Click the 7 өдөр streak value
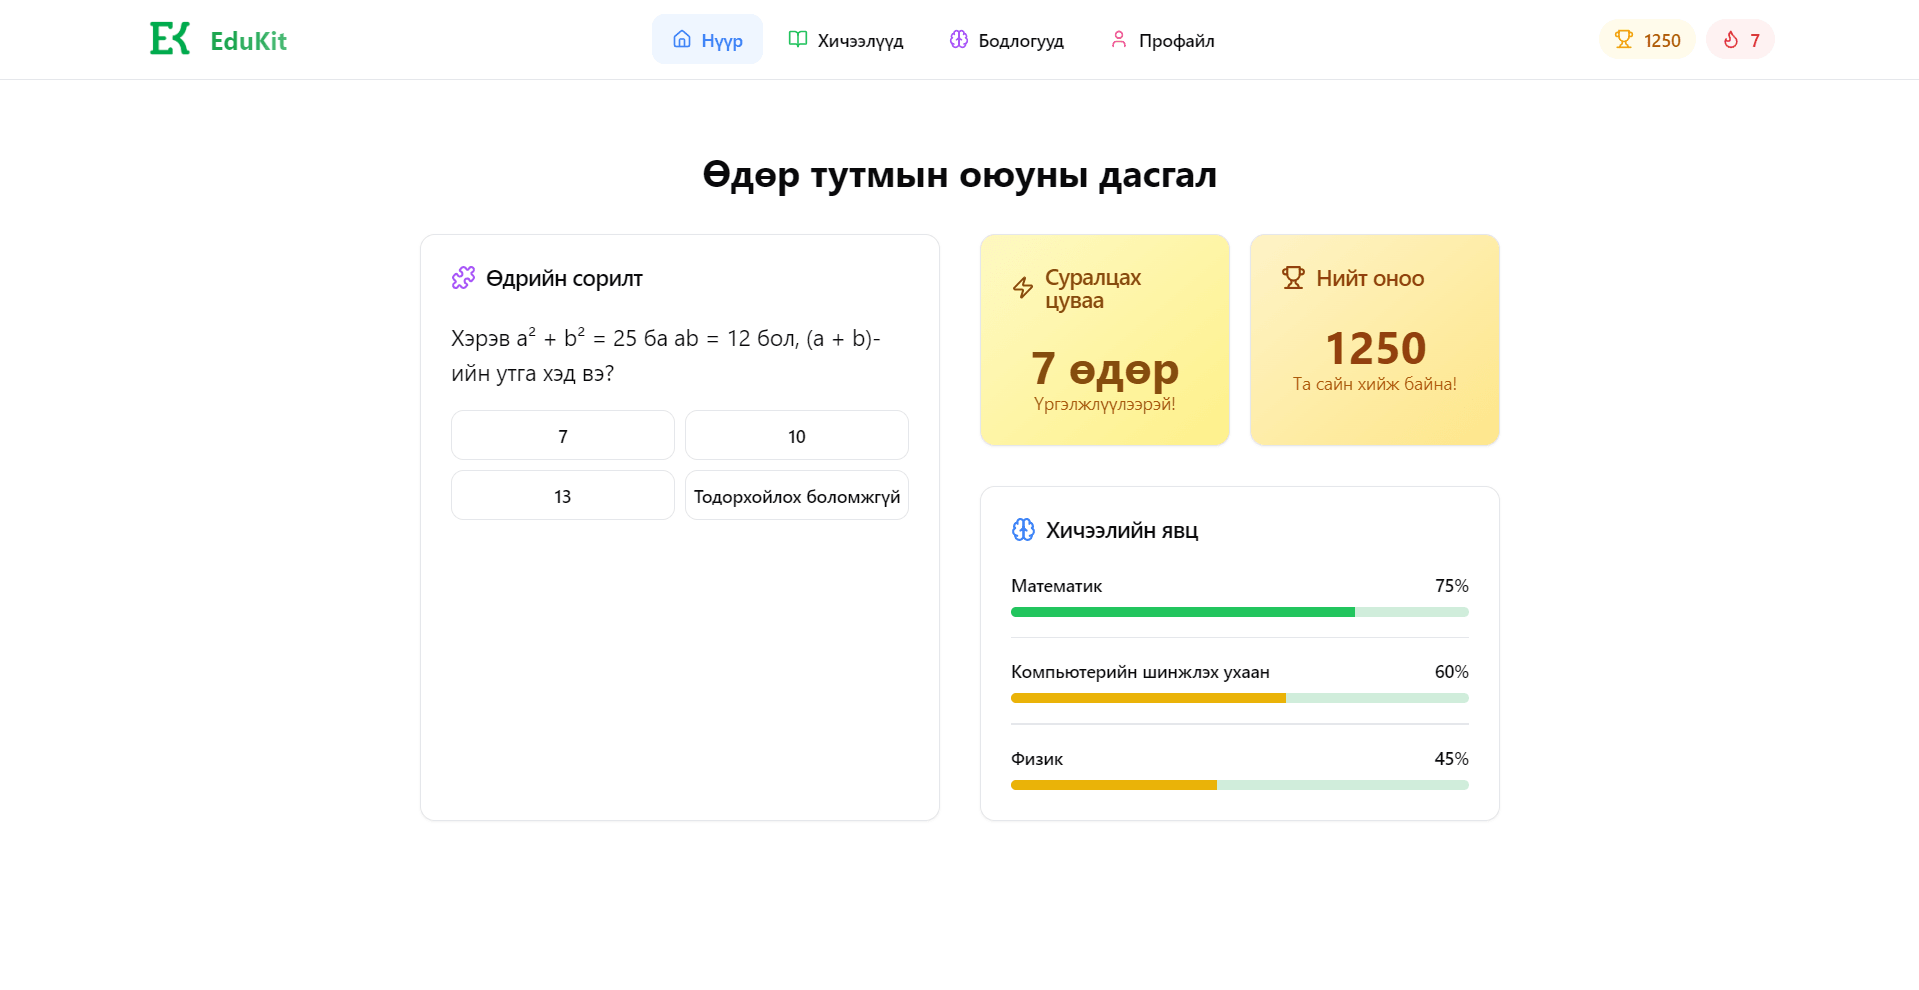 [x=1105, y=368]
